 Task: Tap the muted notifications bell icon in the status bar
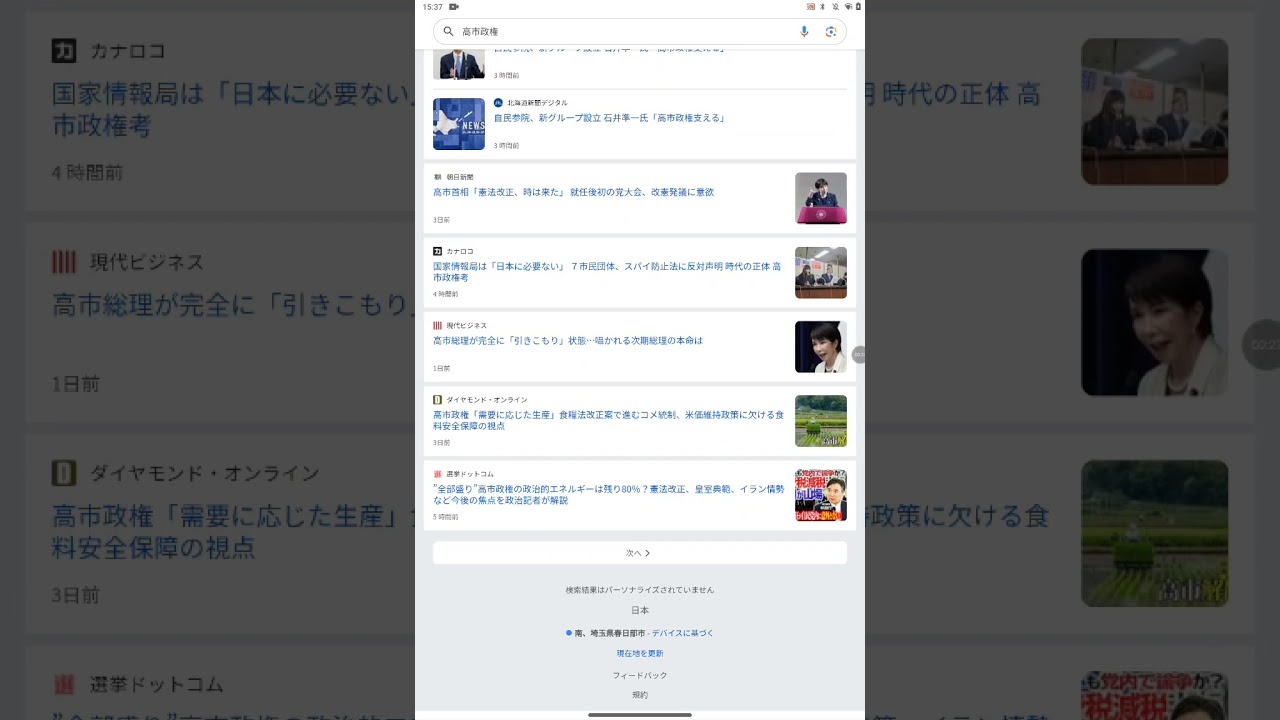(835, 7)
